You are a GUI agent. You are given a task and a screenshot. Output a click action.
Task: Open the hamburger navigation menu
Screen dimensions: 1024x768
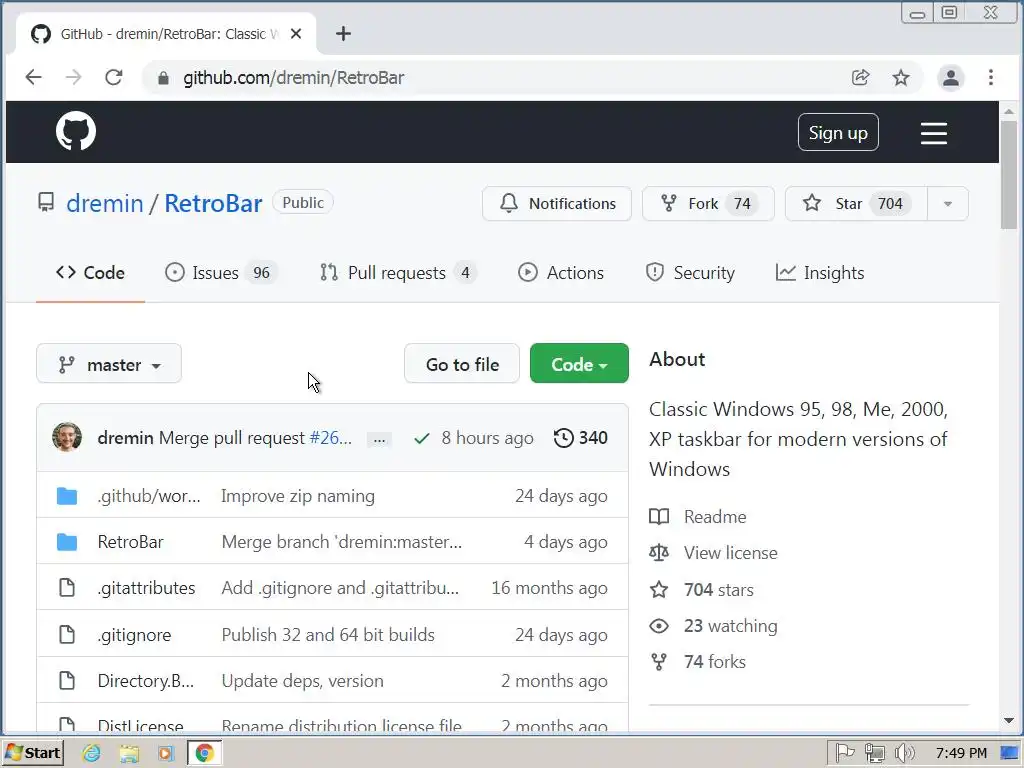934,133
